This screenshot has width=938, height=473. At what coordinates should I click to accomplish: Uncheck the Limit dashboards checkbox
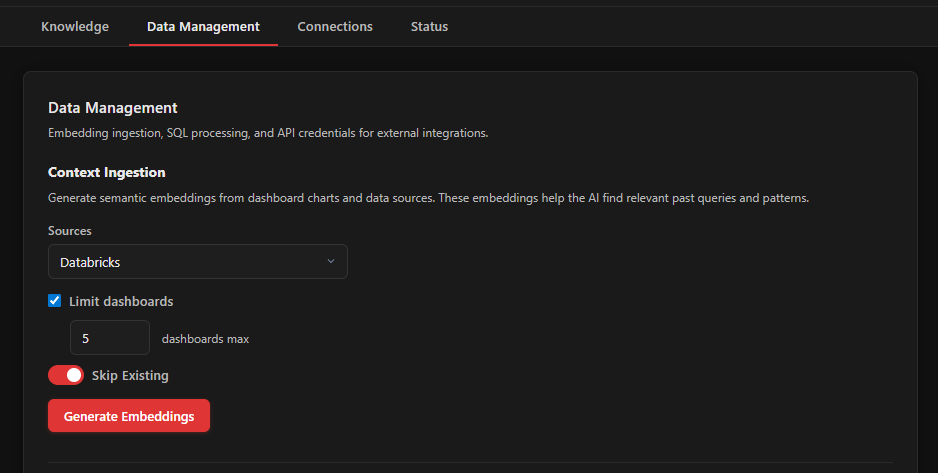[54, 301]
